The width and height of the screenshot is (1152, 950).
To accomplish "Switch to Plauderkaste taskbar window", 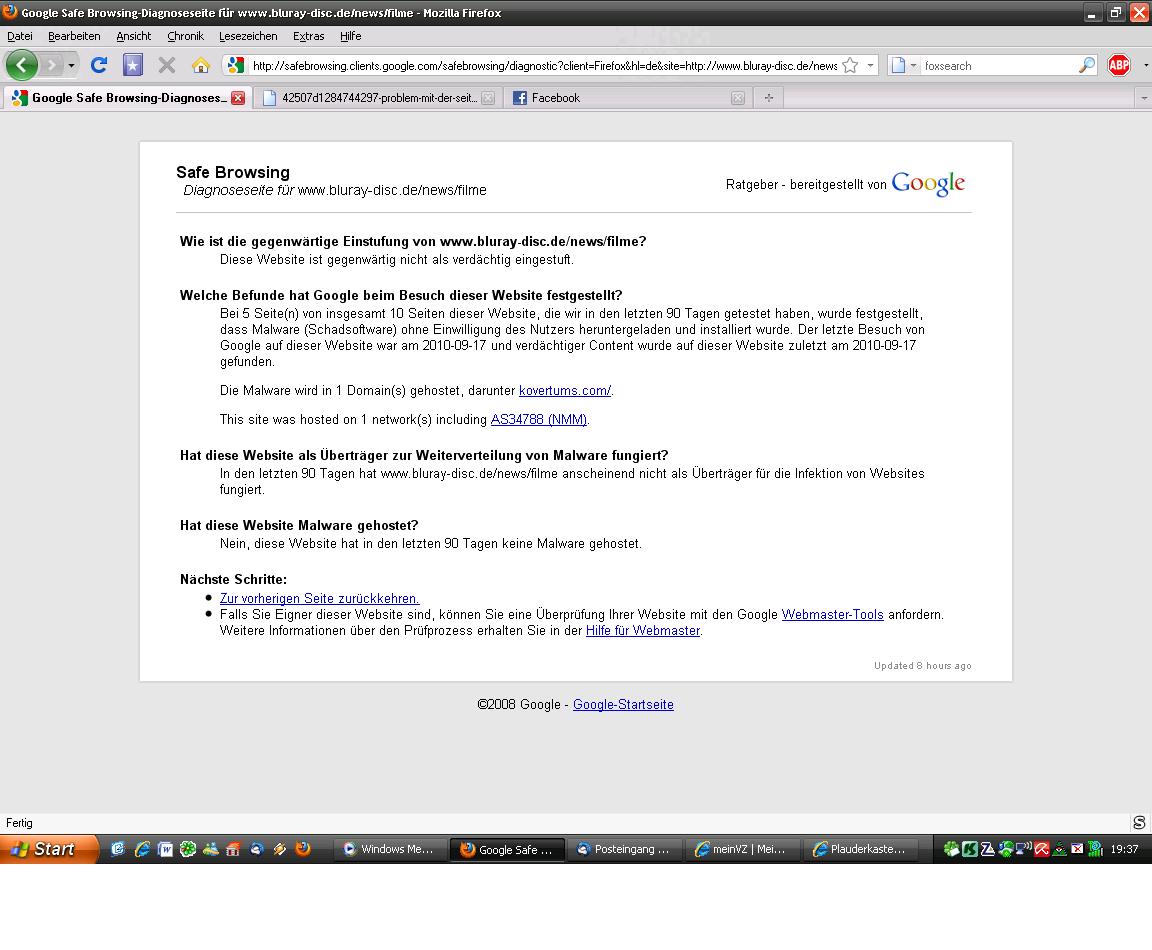I will (x=859, y=849).
